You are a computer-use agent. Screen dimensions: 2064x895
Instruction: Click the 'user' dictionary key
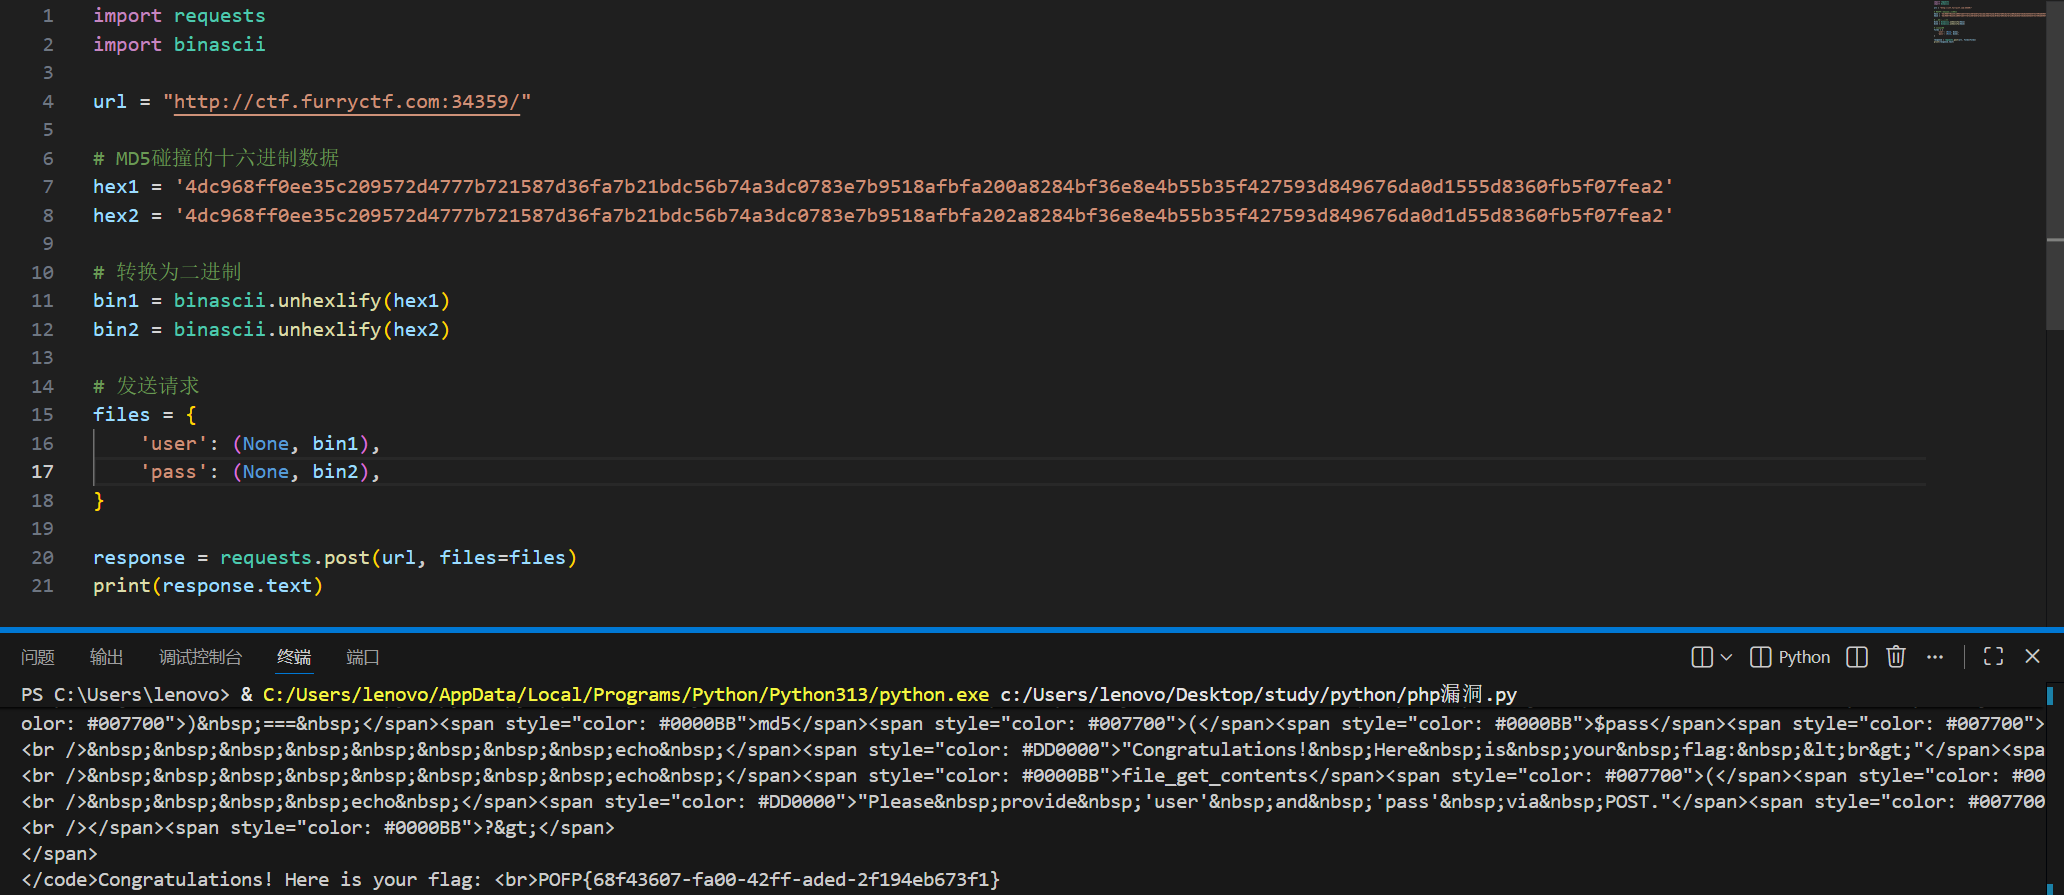pyautogui.click(x=174, y=443)
